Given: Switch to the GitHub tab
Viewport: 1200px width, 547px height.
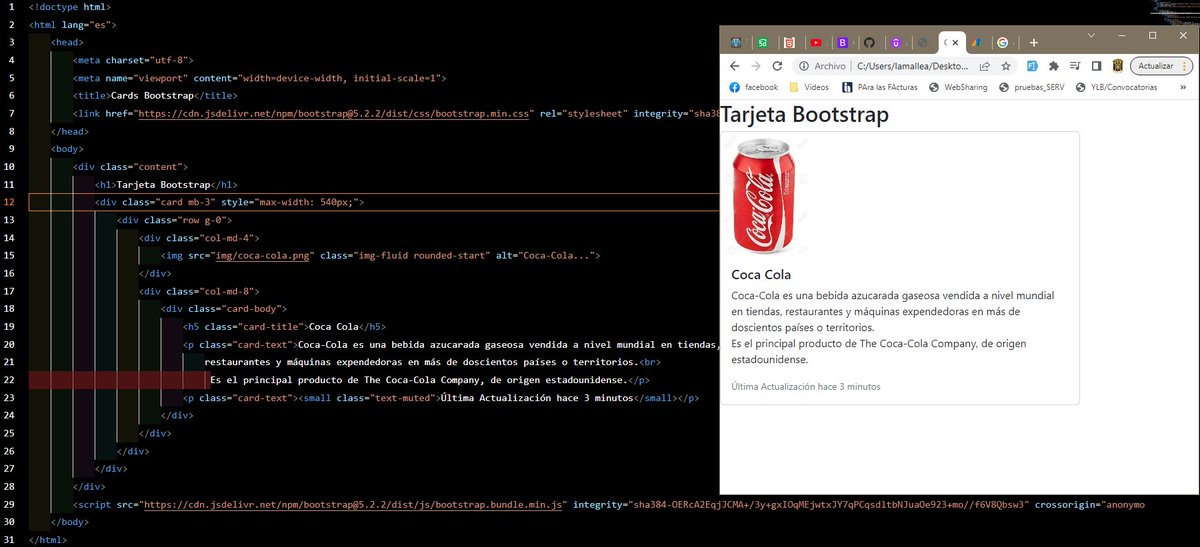Looking at the screenshot, I should (869, 43).
